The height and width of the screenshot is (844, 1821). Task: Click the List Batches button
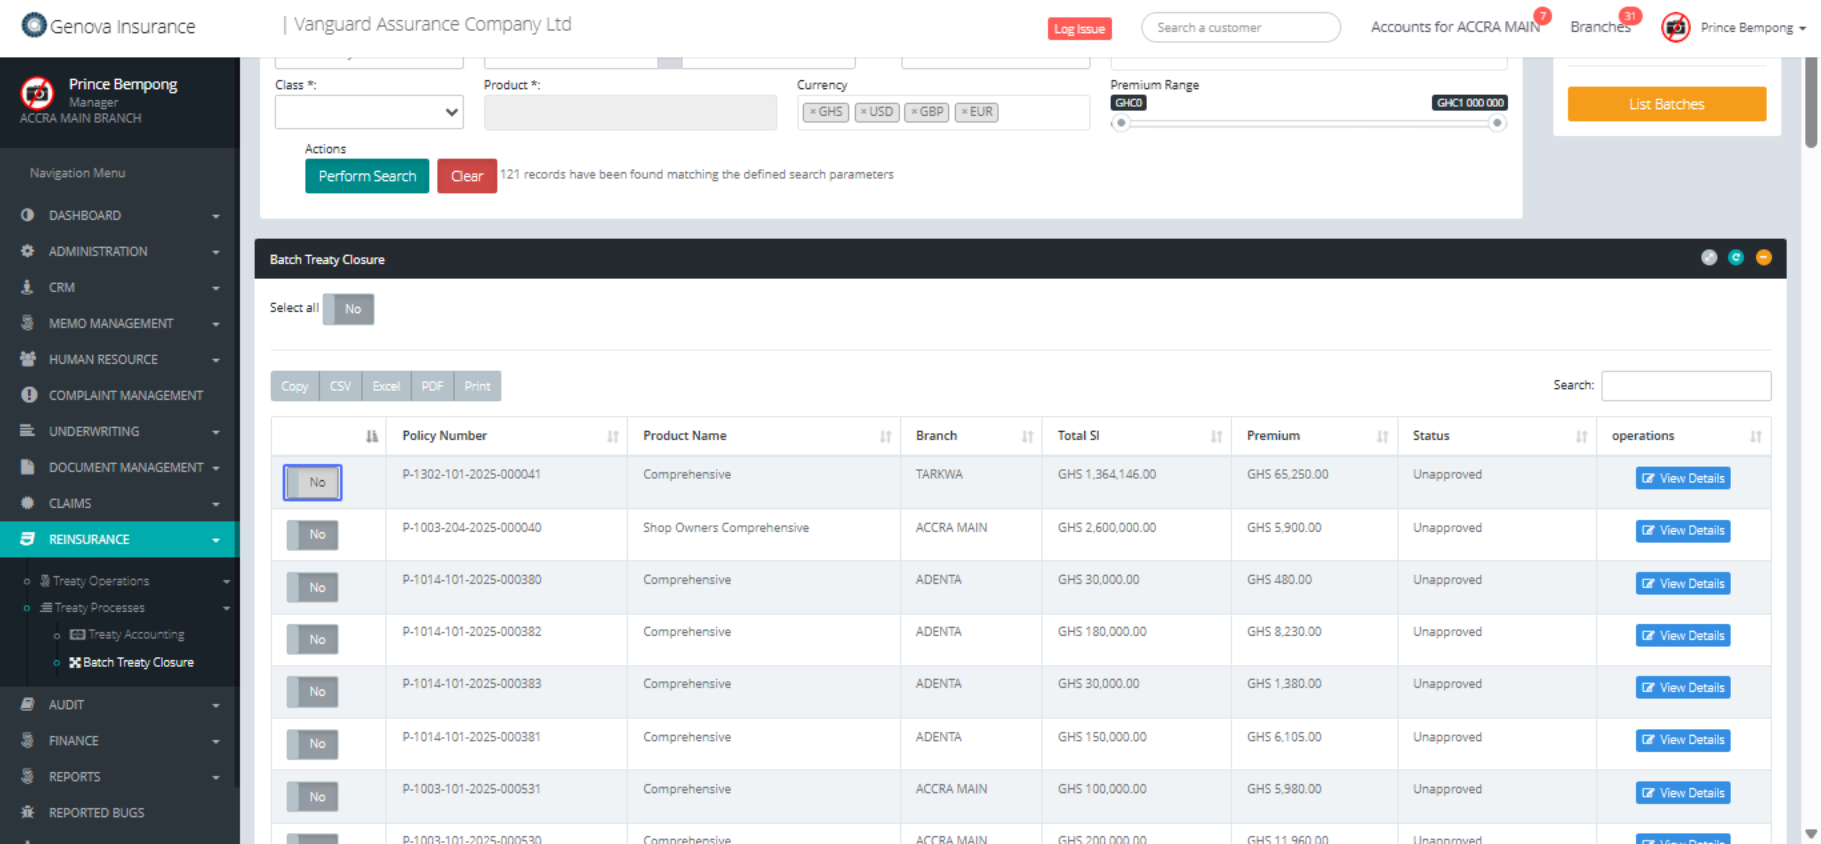pos(1666,104)
